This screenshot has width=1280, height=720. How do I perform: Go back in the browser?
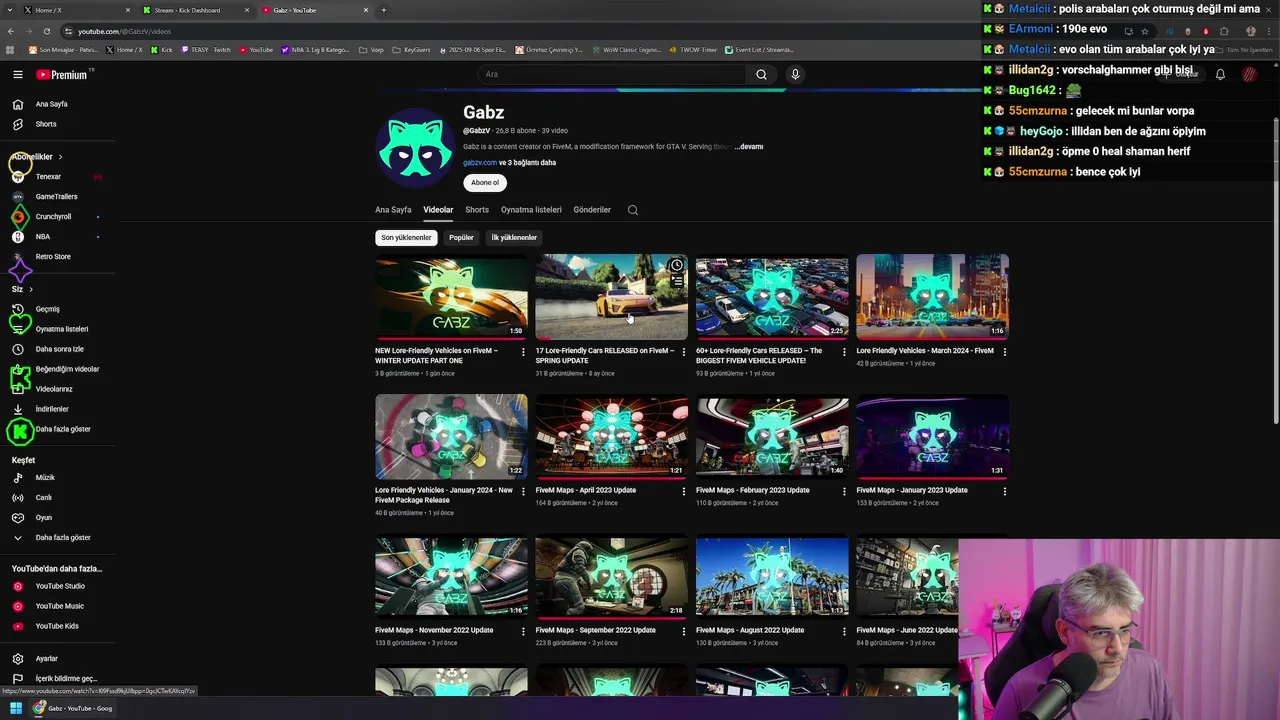12,31
